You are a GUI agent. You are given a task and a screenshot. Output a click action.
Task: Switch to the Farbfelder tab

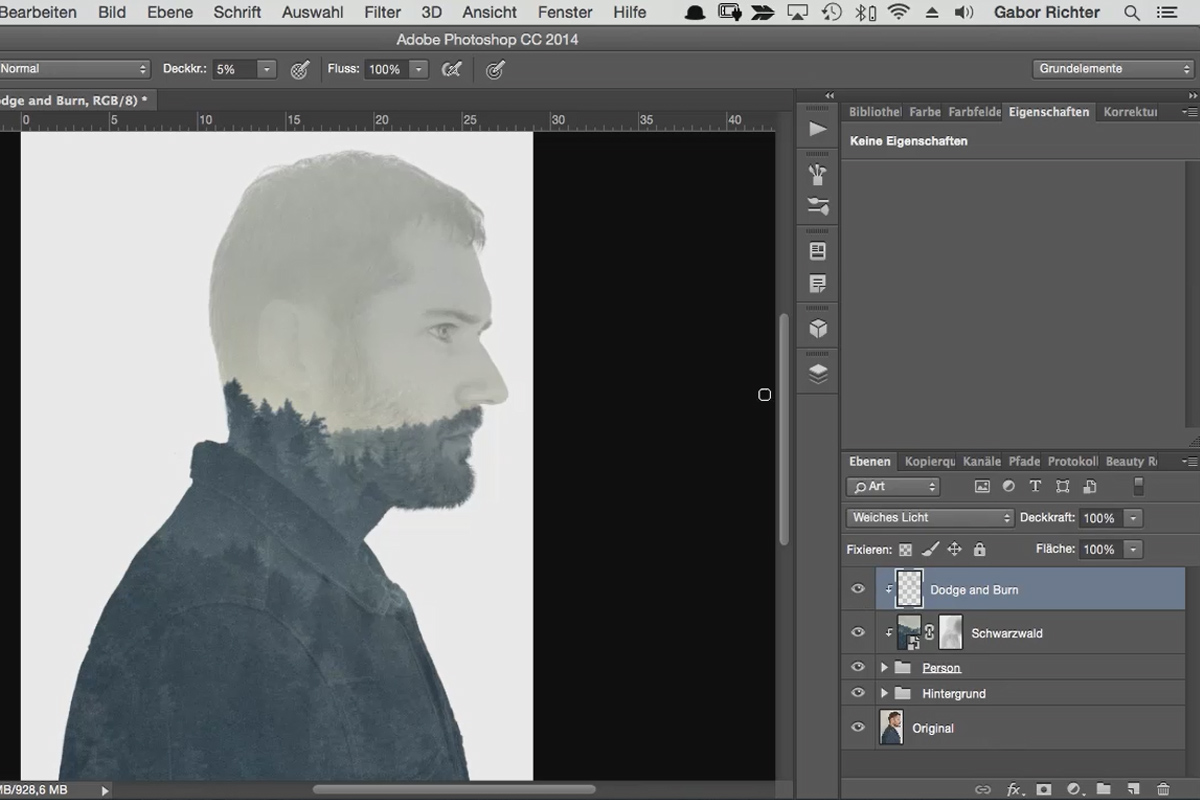(x=974, y=112)
